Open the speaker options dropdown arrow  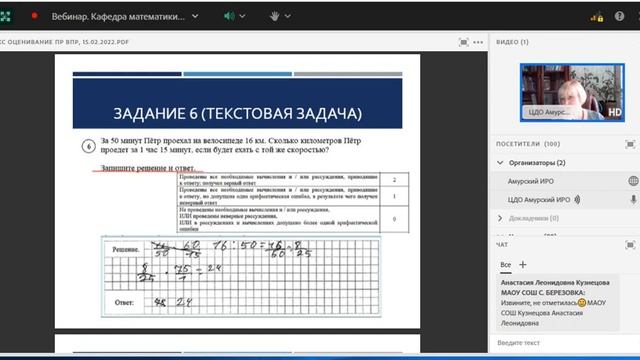click(x=242, y=16)
